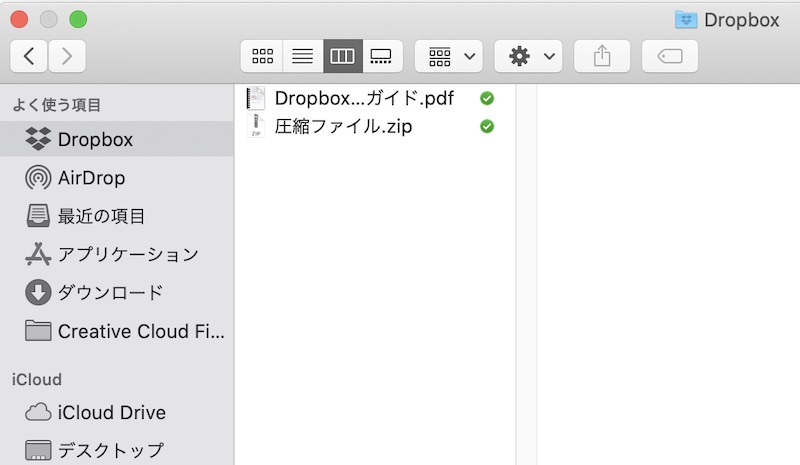Open Creative Cloud Files sidebar folder

click(117, 331)
